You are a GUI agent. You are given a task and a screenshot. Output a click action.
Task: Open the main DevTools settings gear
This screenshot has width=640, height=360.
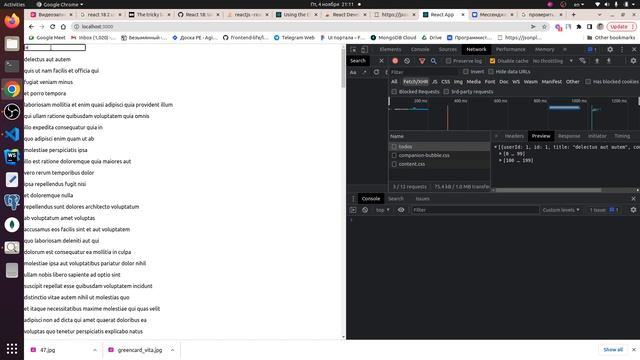click(x=610, y=49)
